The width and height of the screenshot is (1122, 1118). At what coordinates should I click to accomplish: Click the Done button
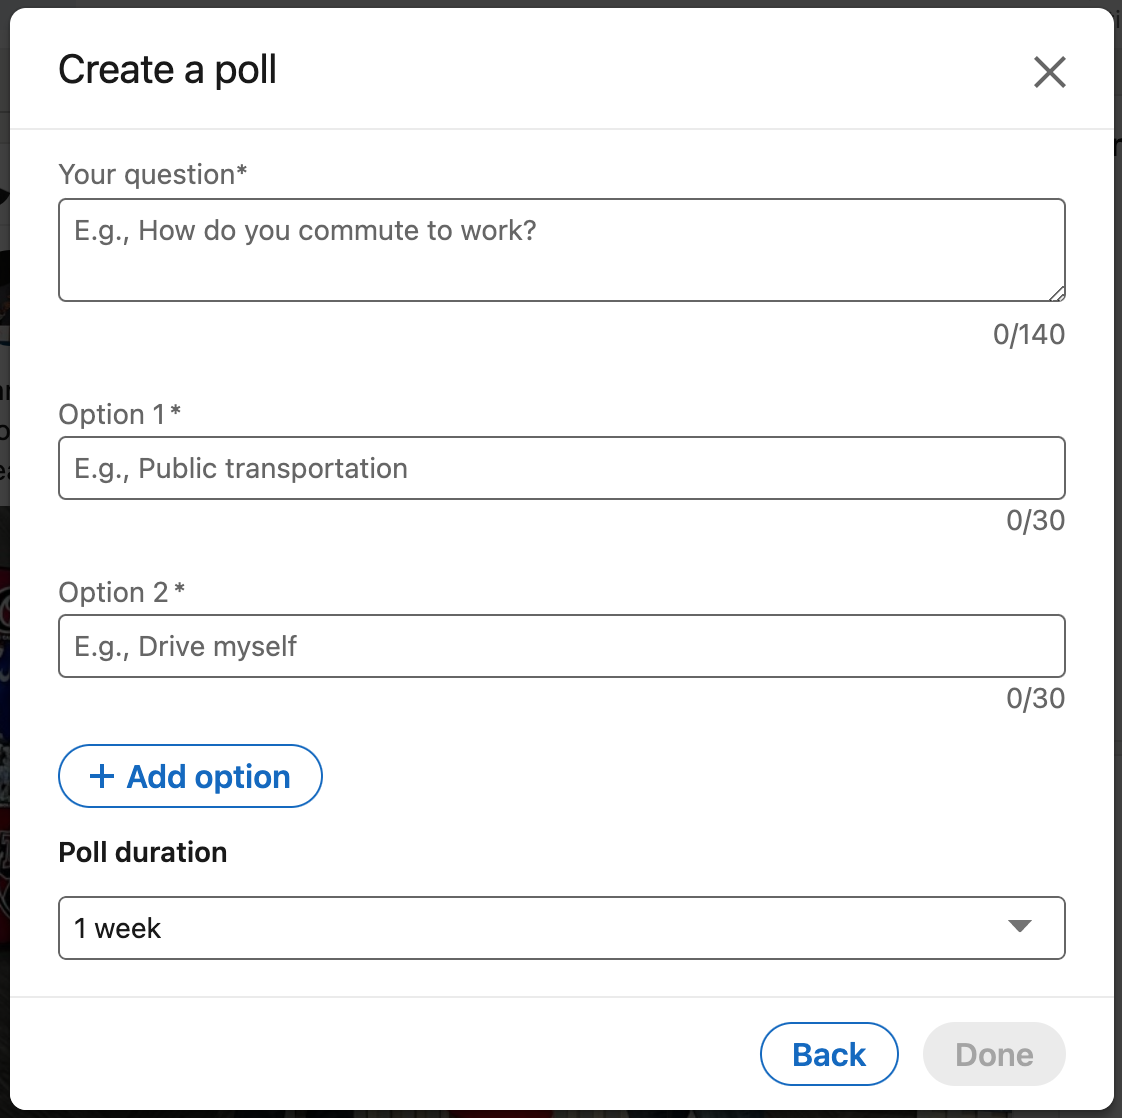click(994, 1054)
